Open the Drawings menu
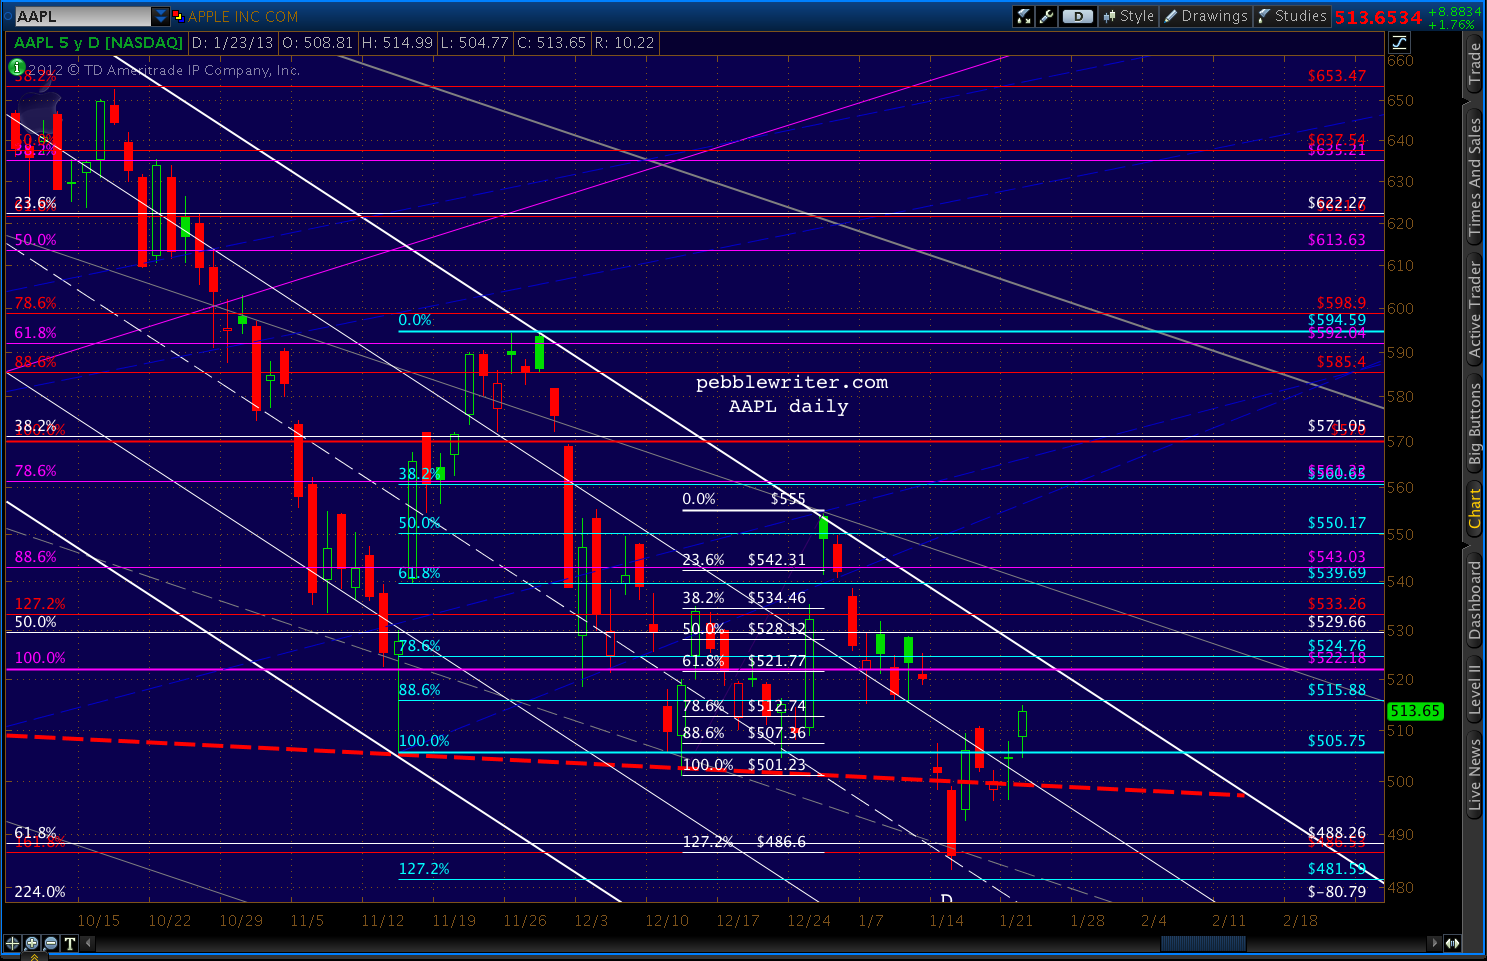The height and width of the screenshot is (961, 1487). point(1206,16)
